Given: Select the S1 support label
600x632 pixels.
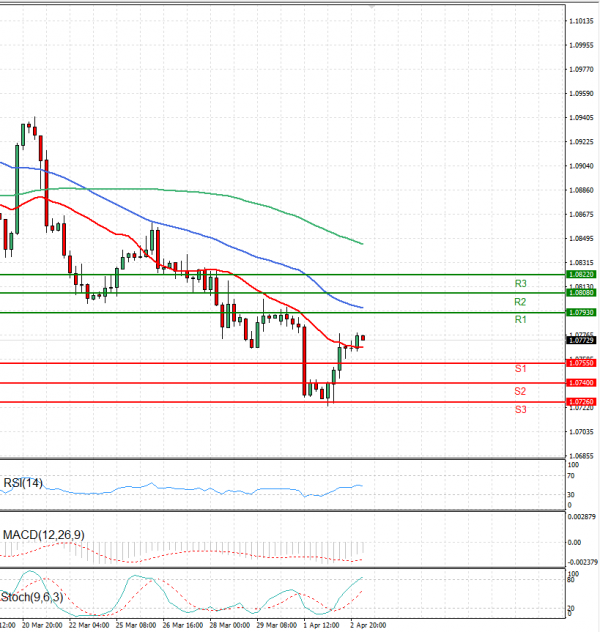Looking at the screenshot, I should coord(521,368).
